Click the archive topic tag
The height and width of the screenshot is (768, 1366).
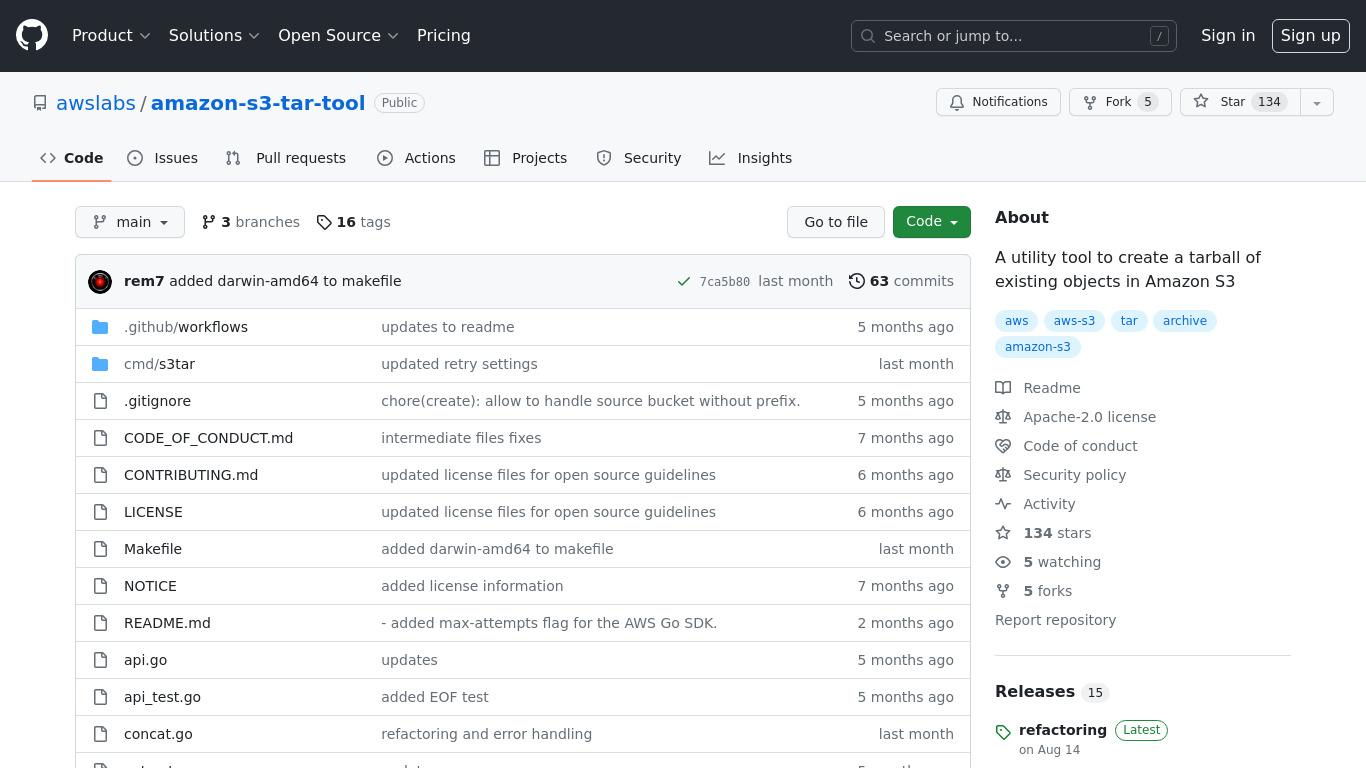tap(1185, 321)
